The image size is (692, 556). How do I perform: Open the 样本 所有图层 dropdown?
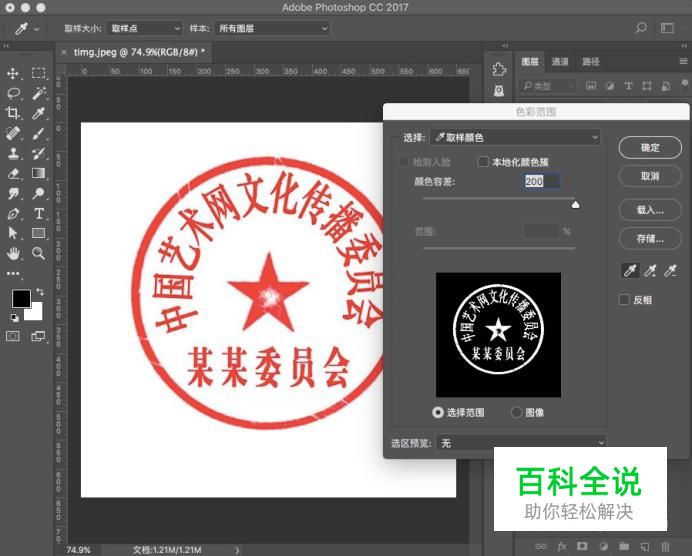[x=271, y=28]
